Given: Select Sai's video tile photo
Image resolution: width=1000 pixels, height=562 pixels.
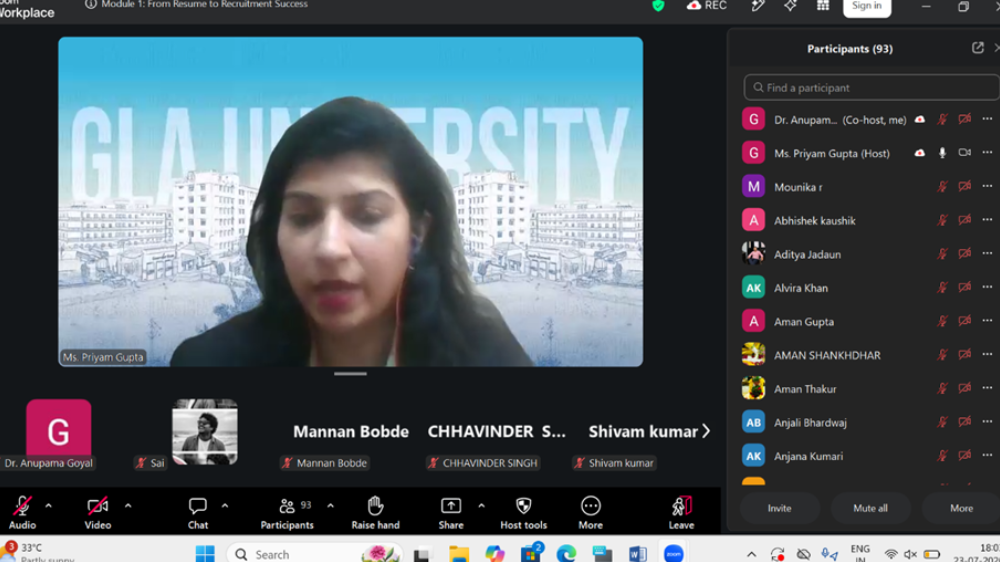Looking at the screenshot, I should [205, 432].
